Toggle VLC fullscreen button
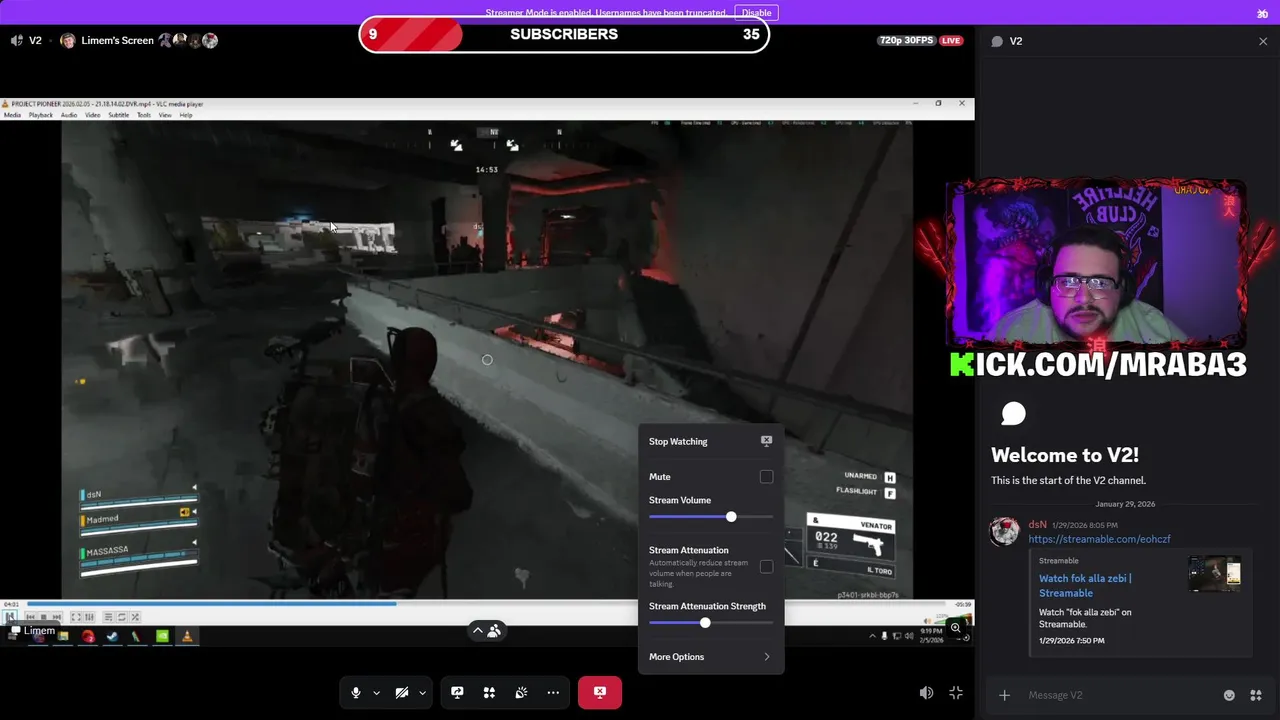Screen dimensions: 1280x720 pyautogui.click(x=75, y=617)
